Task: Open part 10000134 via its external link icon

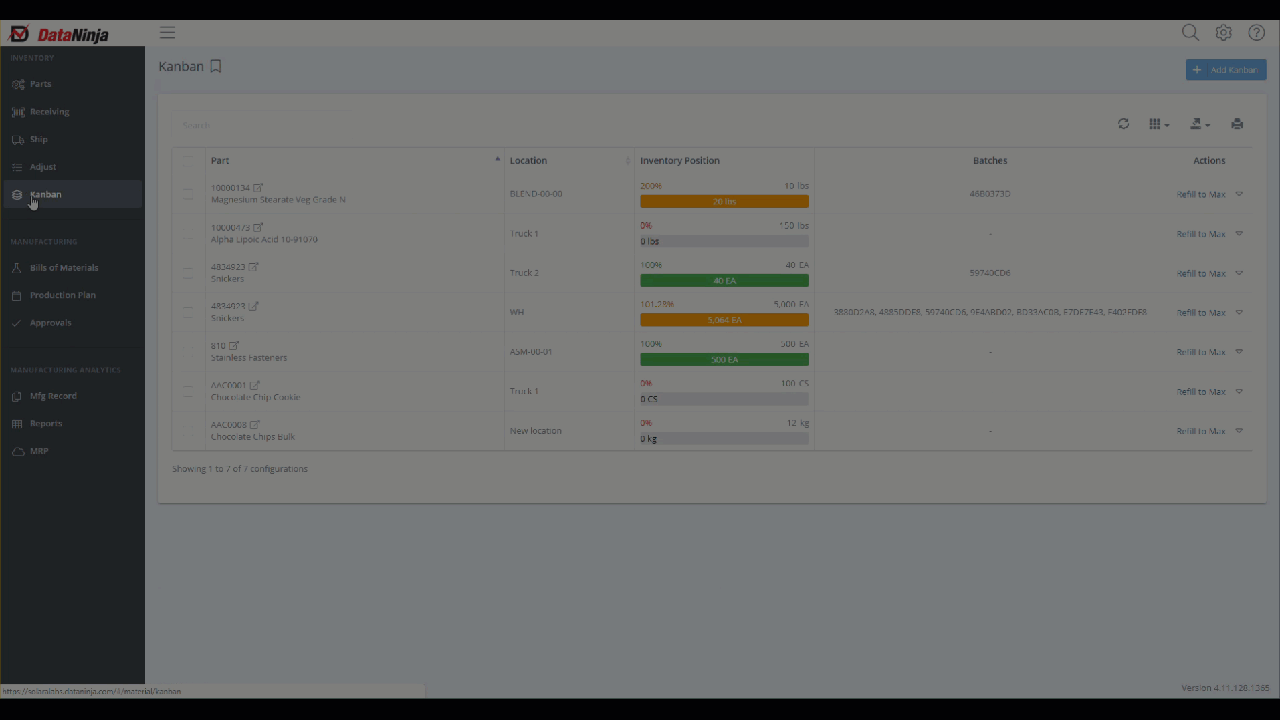Action: click(258, 187)
